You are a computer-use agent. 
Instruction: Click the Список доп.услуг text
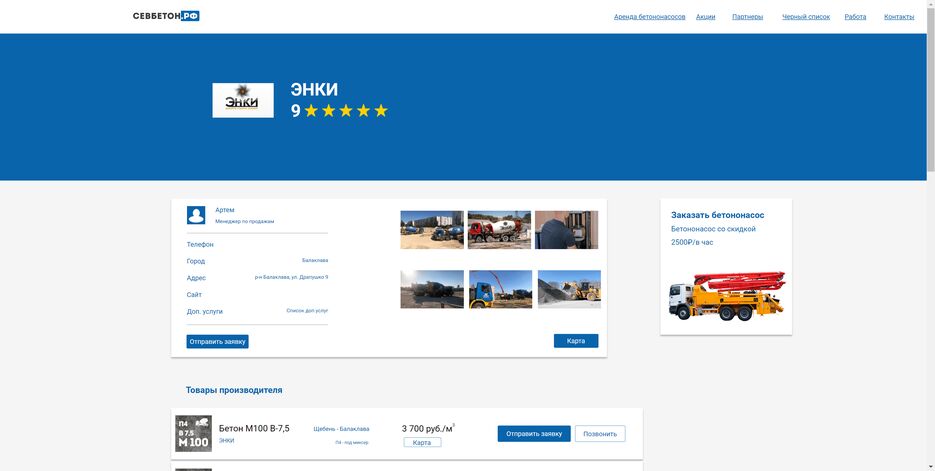307,311
